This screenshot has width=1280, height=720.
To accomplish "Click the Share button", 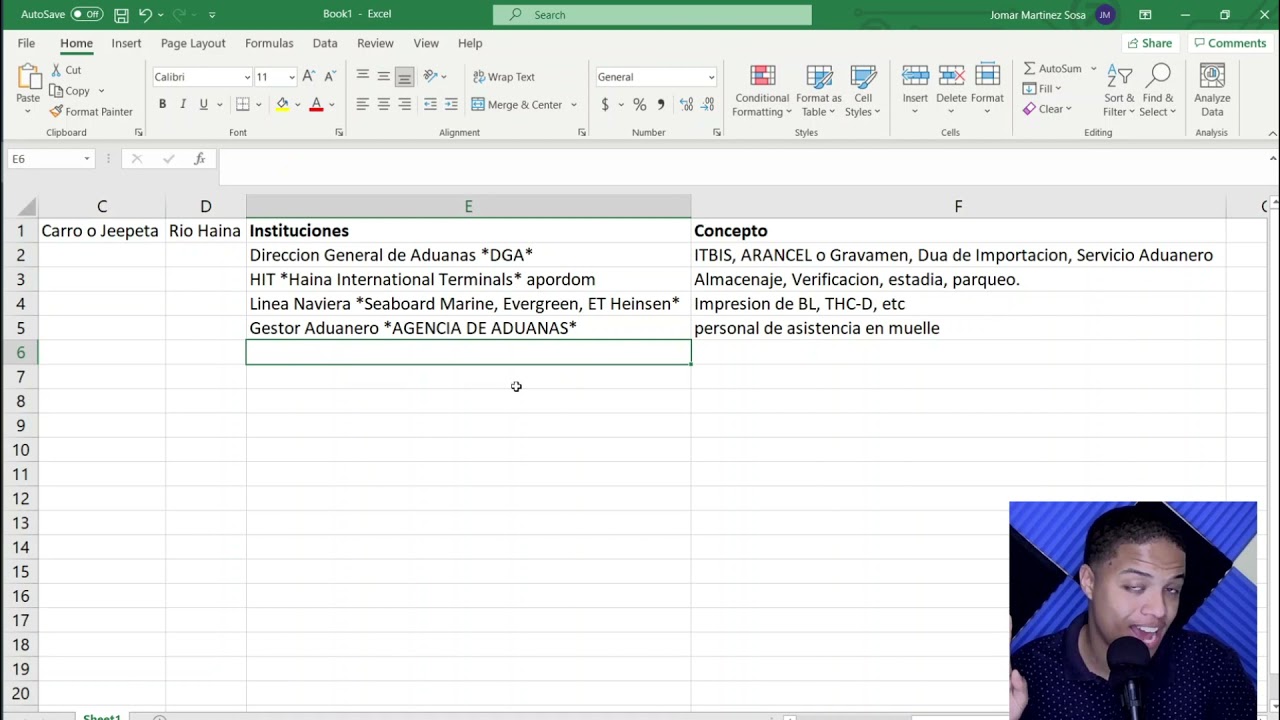I will point(1149,43).
